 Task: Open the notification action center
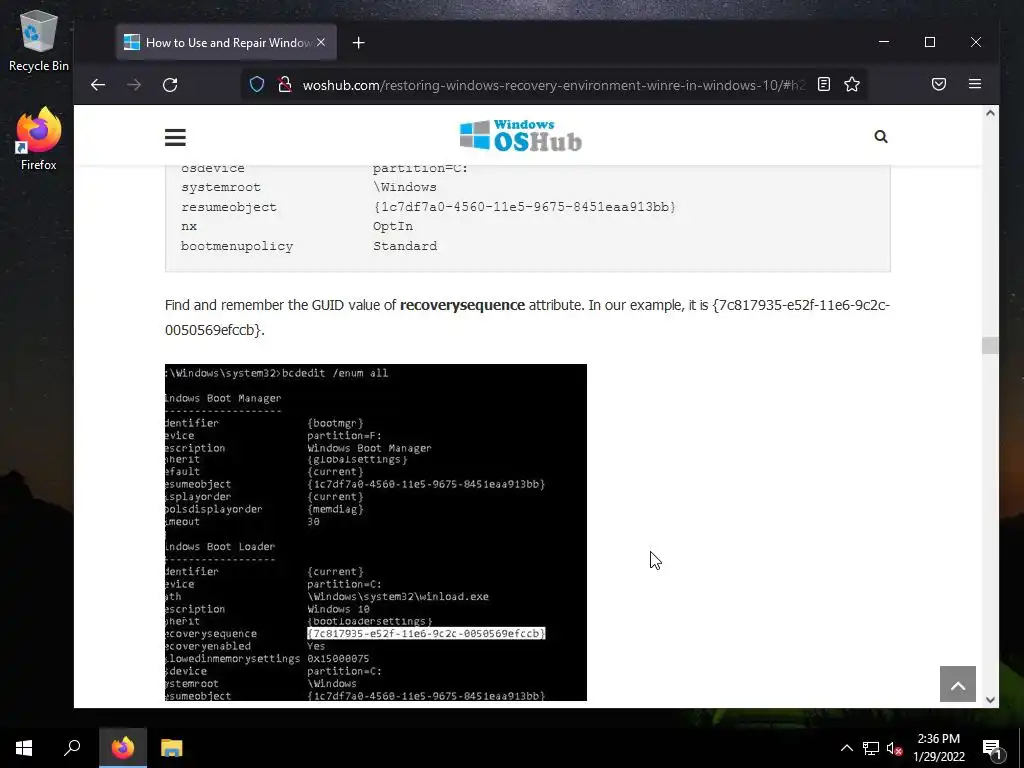991,748
